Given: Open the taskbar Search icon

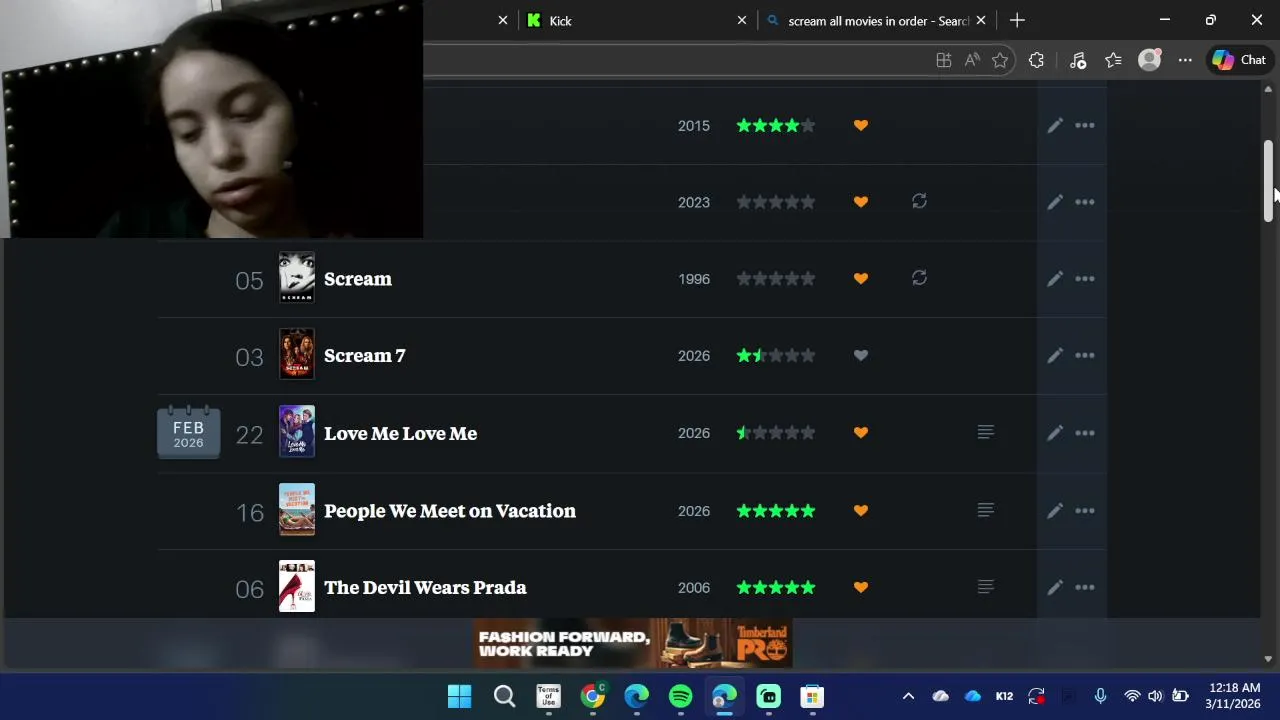Looking at the screenshot, I should pos(504,696).
